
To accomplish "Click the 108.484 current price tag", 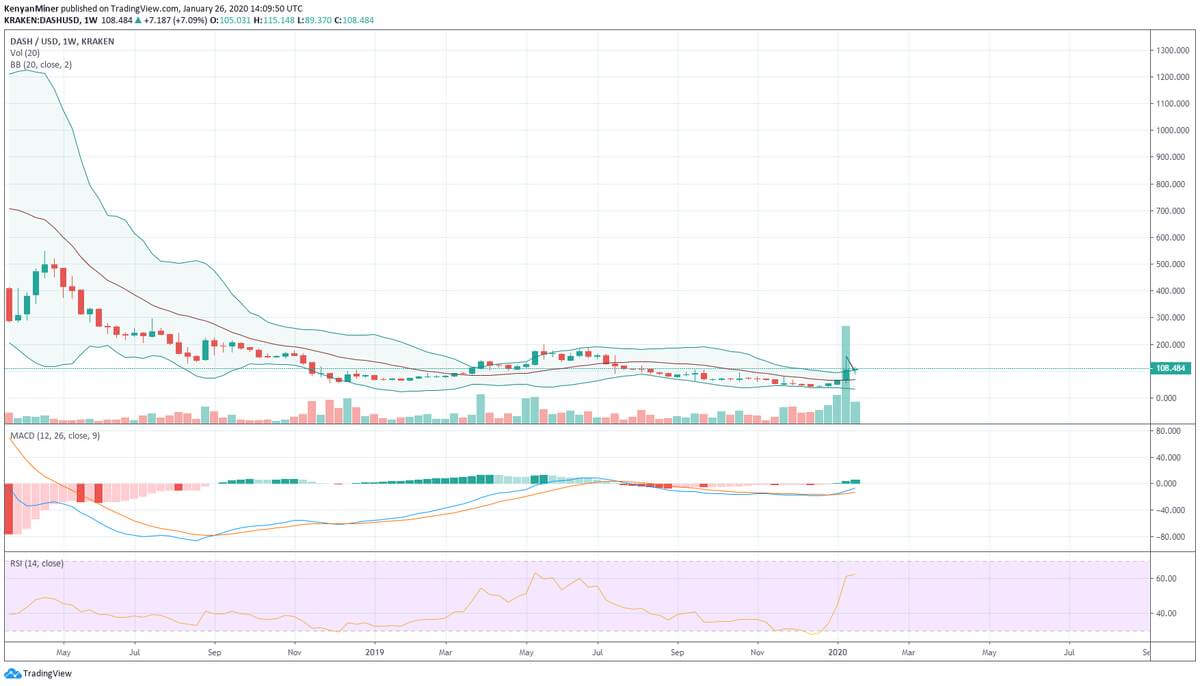I will (x=1172, y=369).
